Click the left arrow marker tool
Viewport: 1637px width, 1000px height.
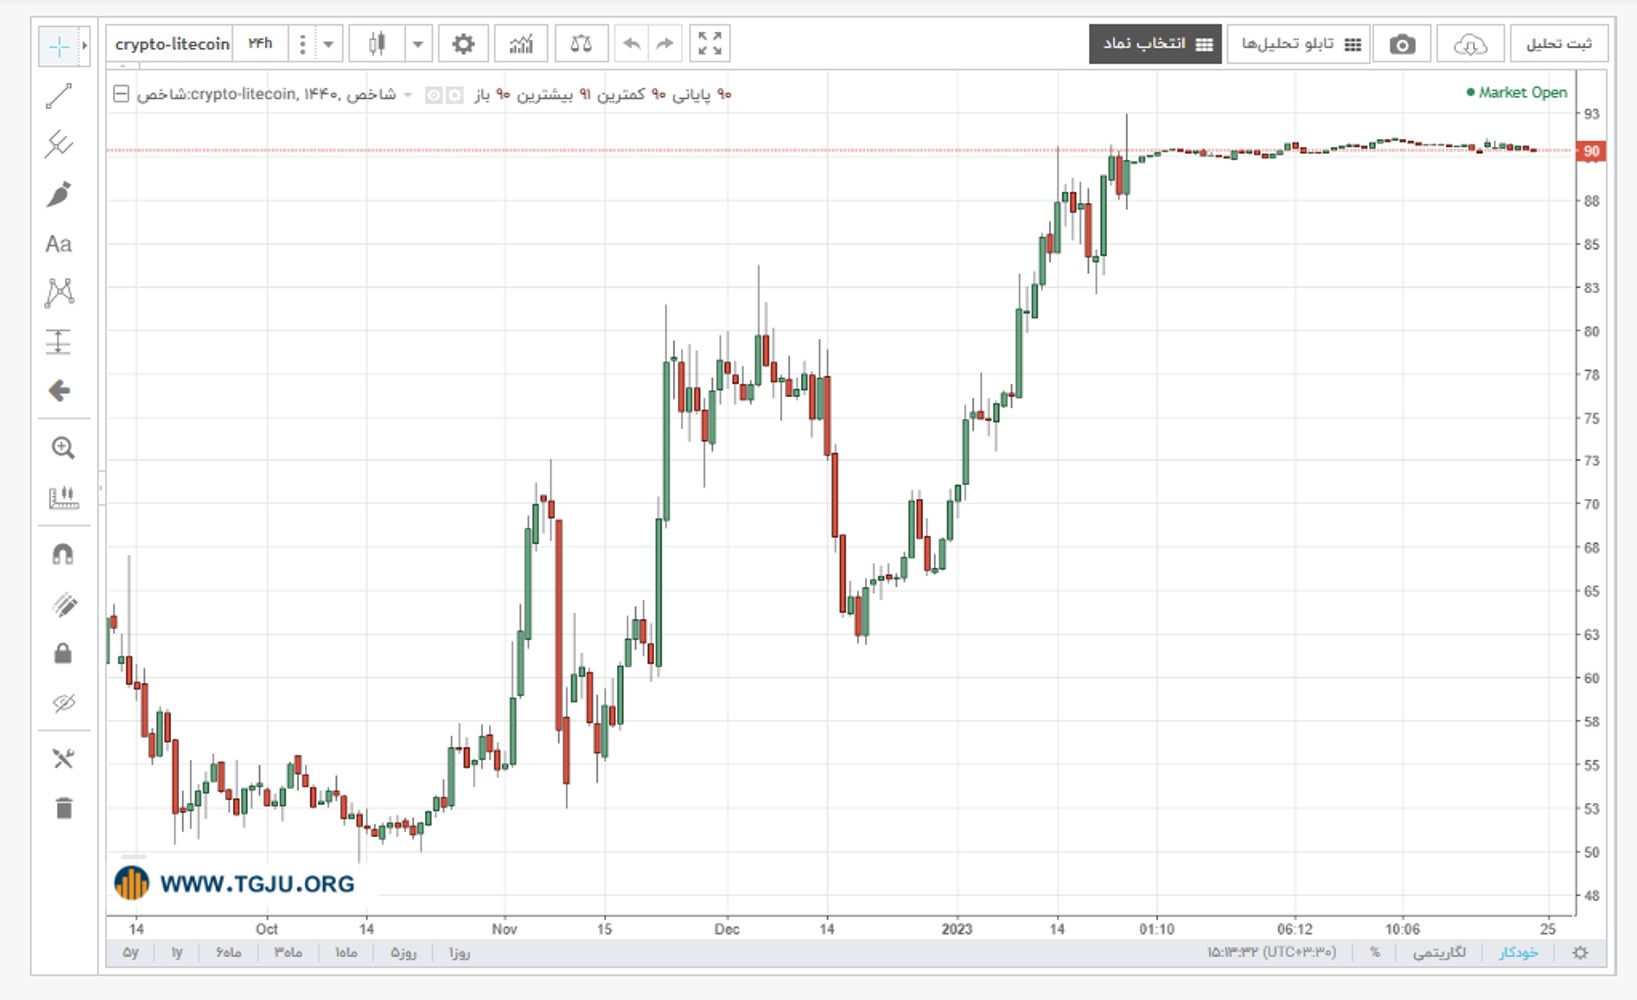click(x=59, y=391)
